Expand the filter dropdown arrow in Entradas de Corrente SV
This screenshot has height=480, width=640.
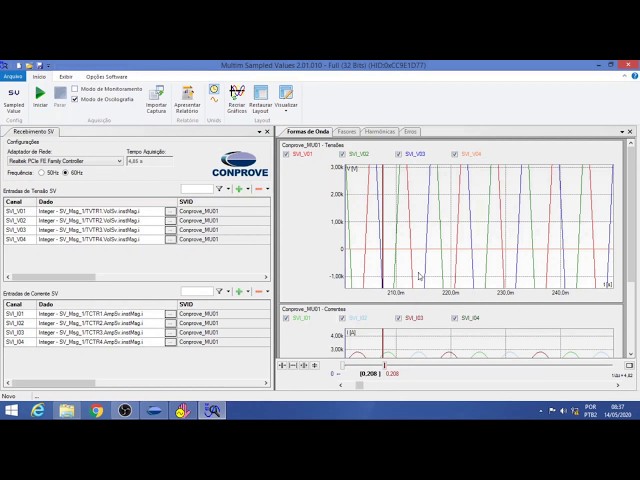click(228, 291)
